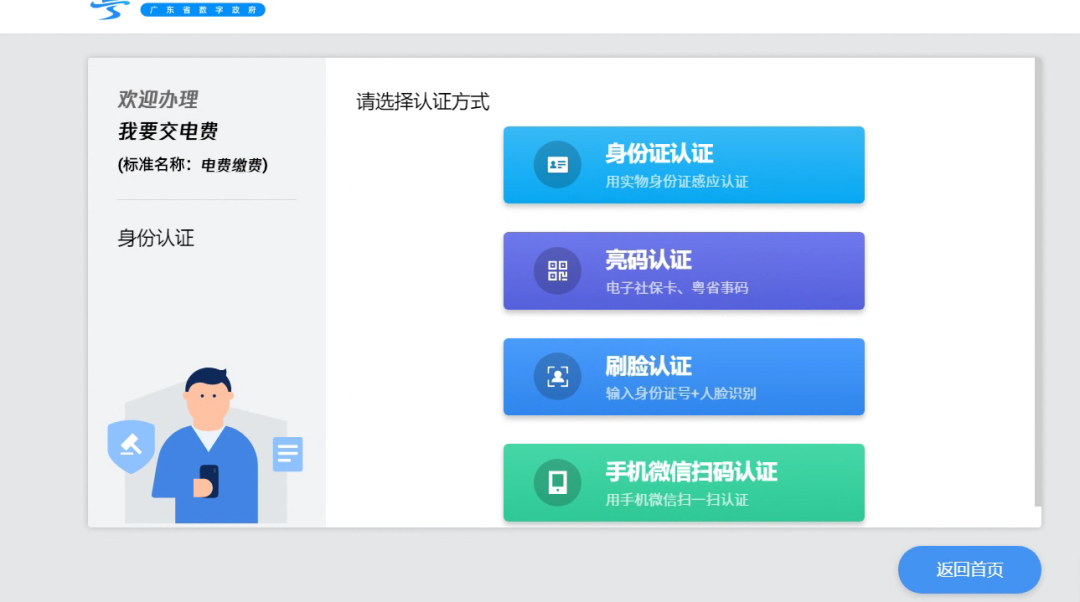Click the face-scan icon on 刷脸认证 card
This screenshot has height=602, width=1080.
[556, 376]
